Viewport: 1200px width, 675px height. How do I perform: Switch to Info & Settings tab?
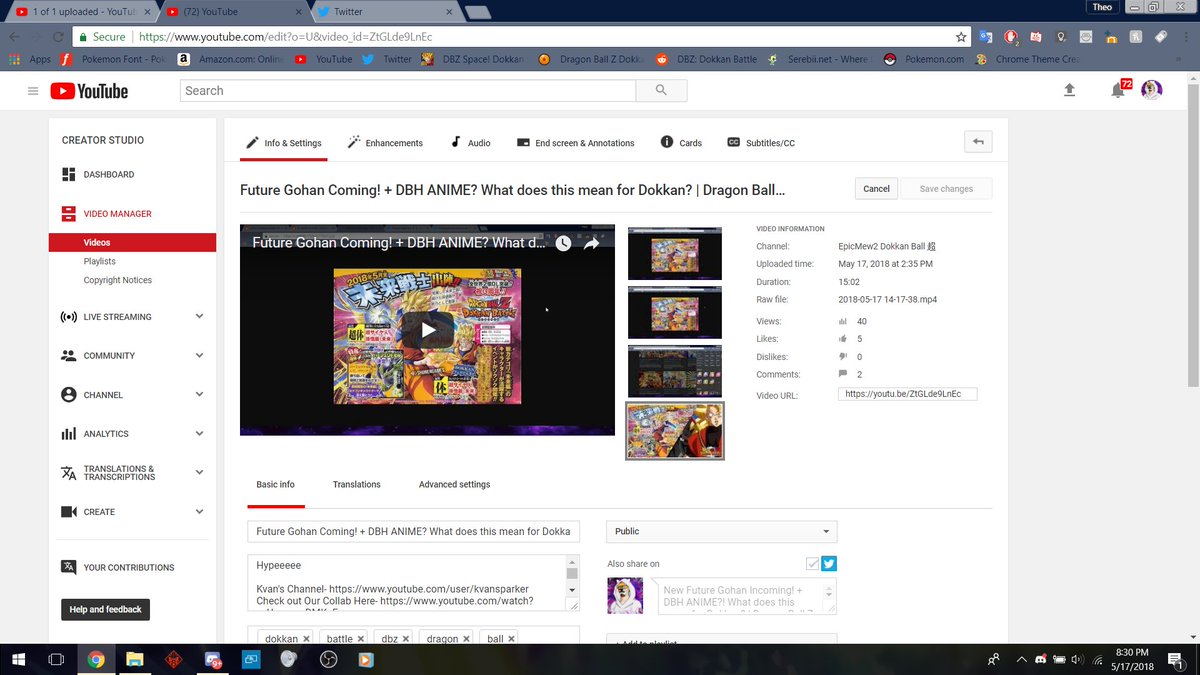pyautogui.click(x=284, y=143)
